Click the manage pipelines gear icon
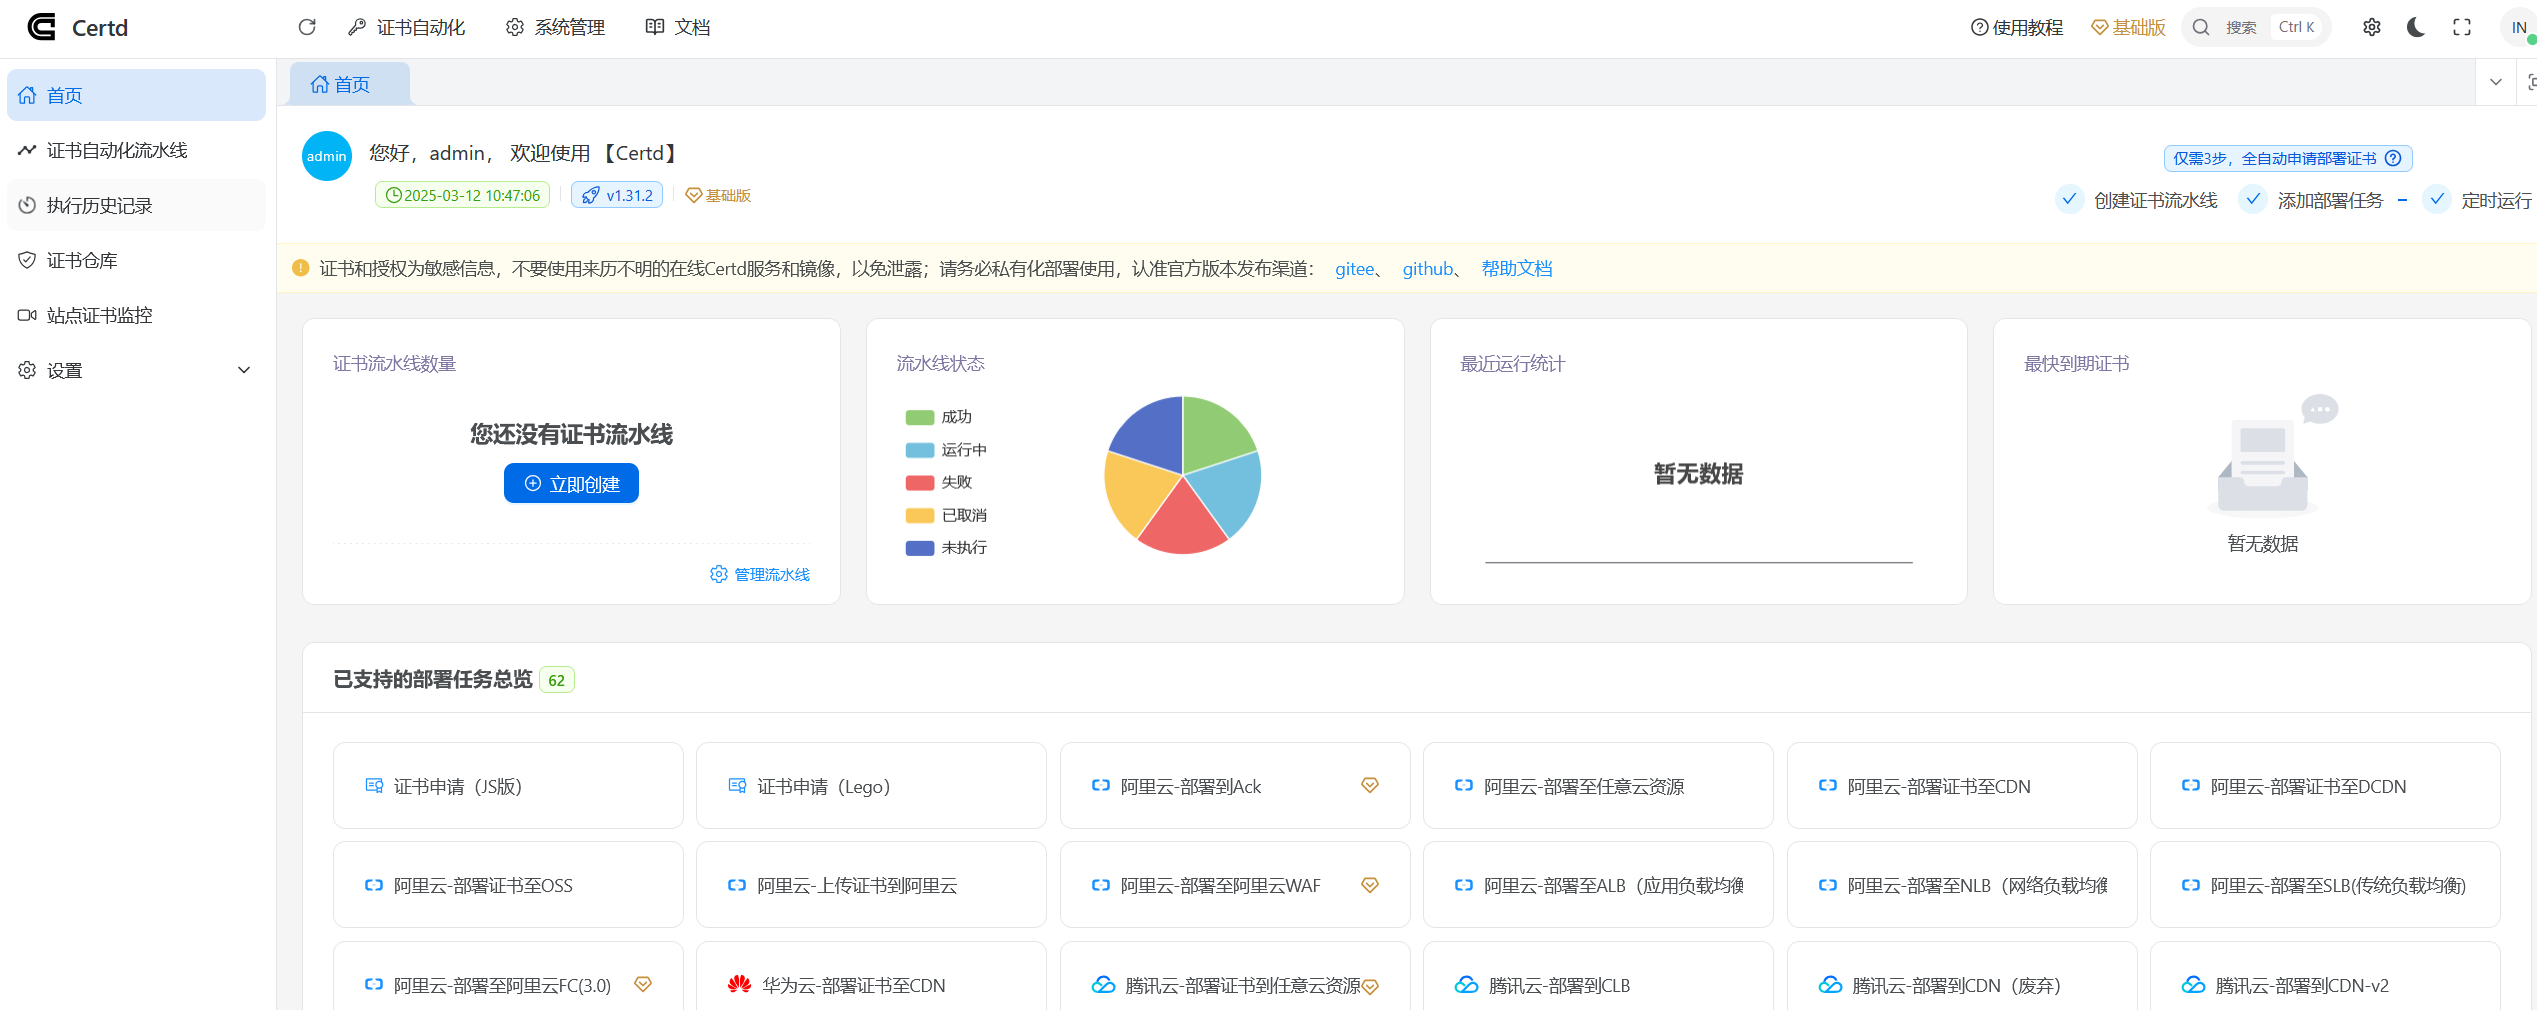 point(719,574)
